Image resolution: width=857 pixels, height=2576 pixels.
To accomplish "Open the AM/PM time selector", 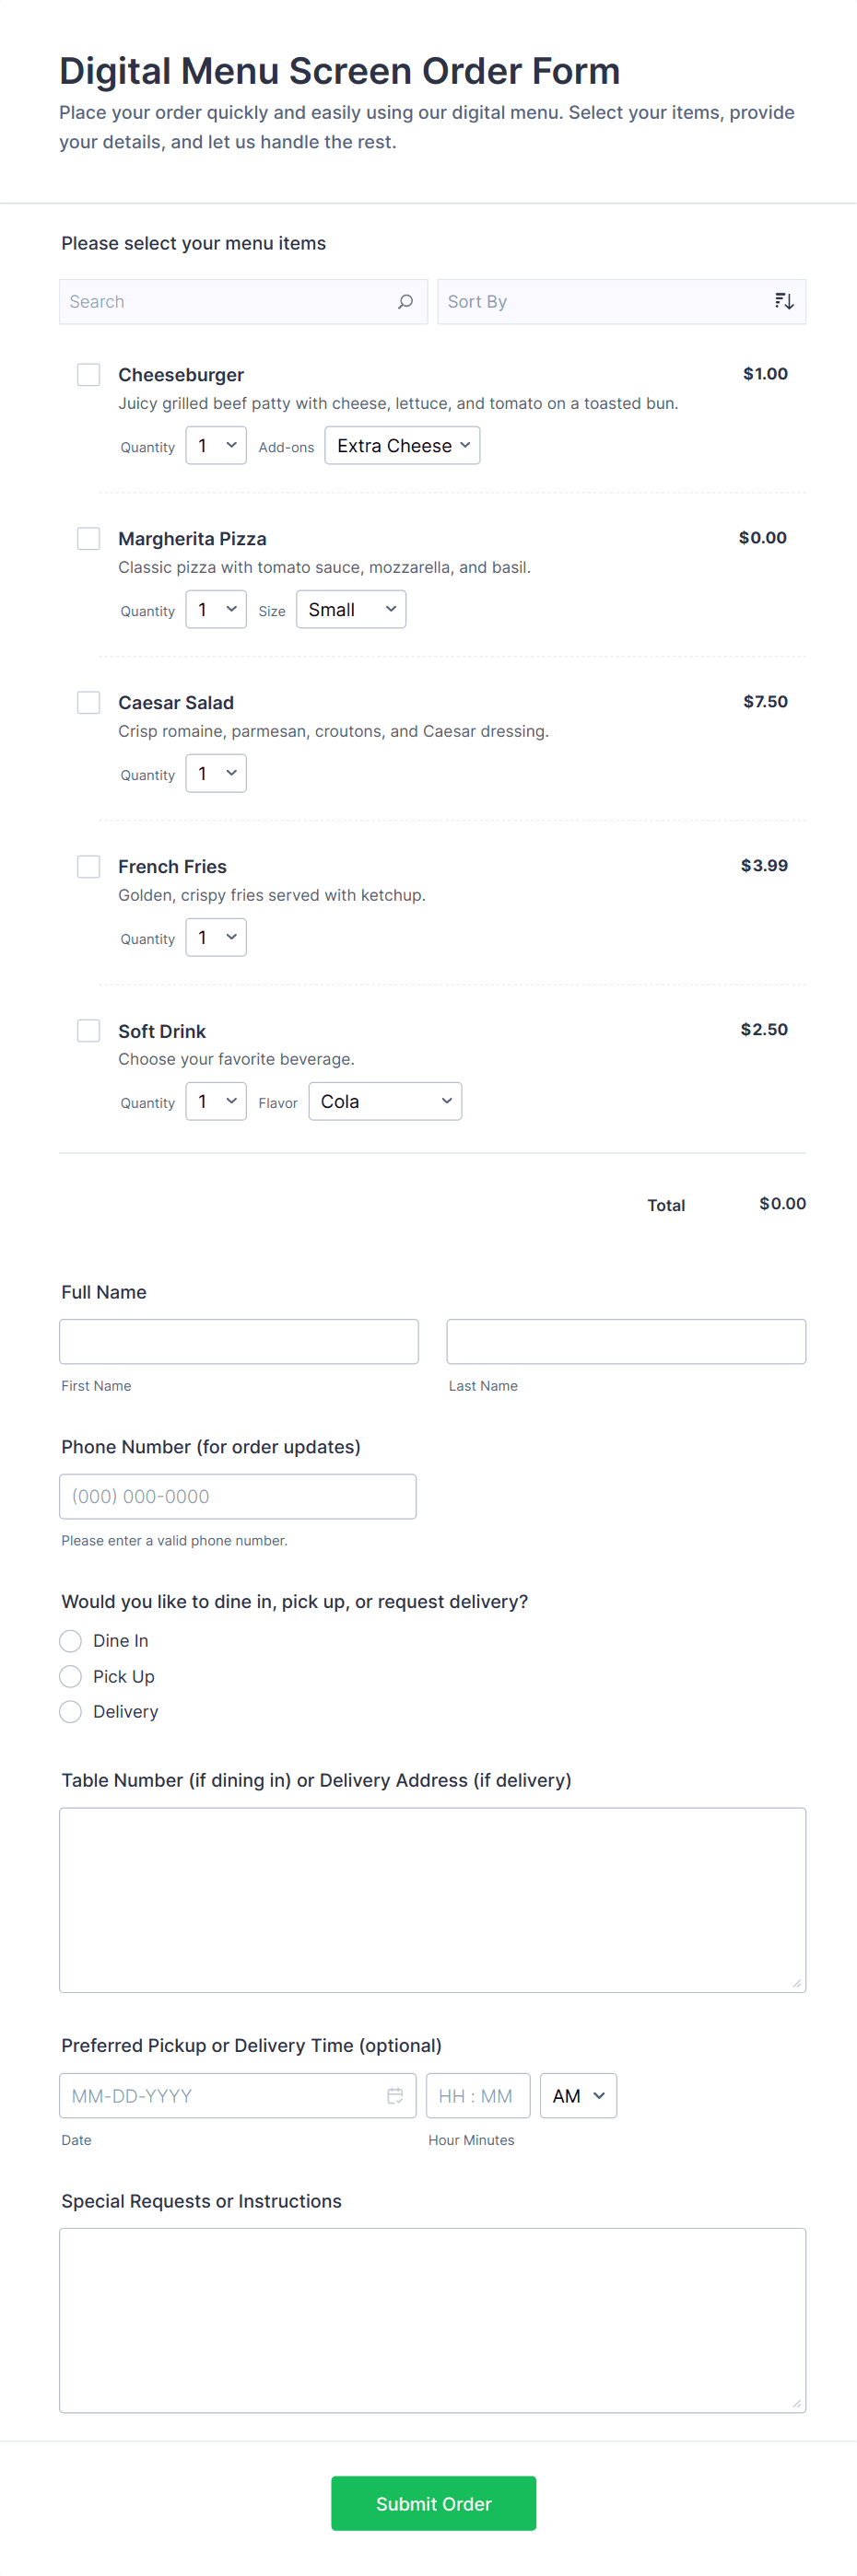I will click(578, 2096).
